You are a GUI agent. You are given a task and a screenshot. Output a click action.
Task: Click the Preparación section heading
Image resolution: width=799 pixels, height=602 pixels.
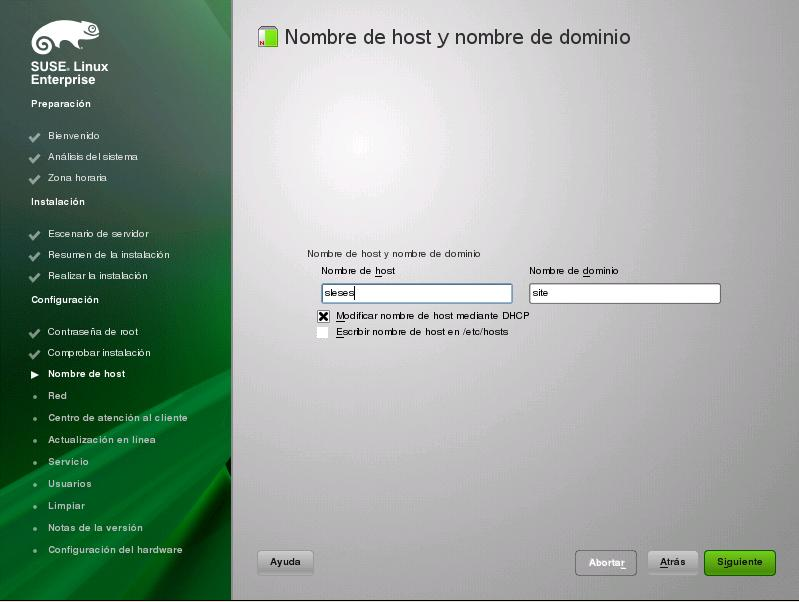click(61, 104)
